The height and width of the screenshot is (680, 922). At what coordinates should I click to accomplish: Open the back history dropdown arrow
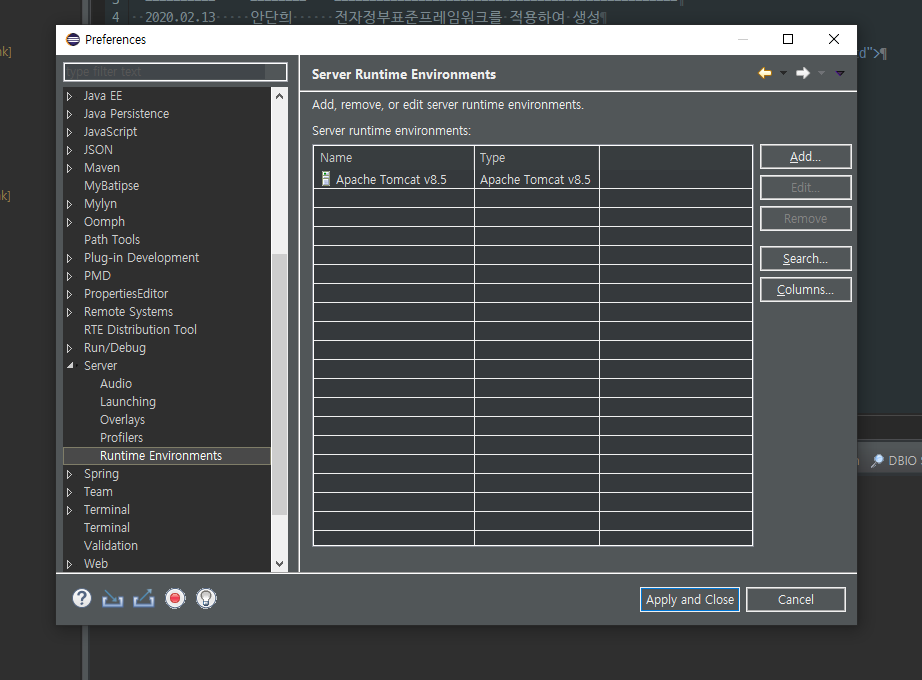click(783, 73)
